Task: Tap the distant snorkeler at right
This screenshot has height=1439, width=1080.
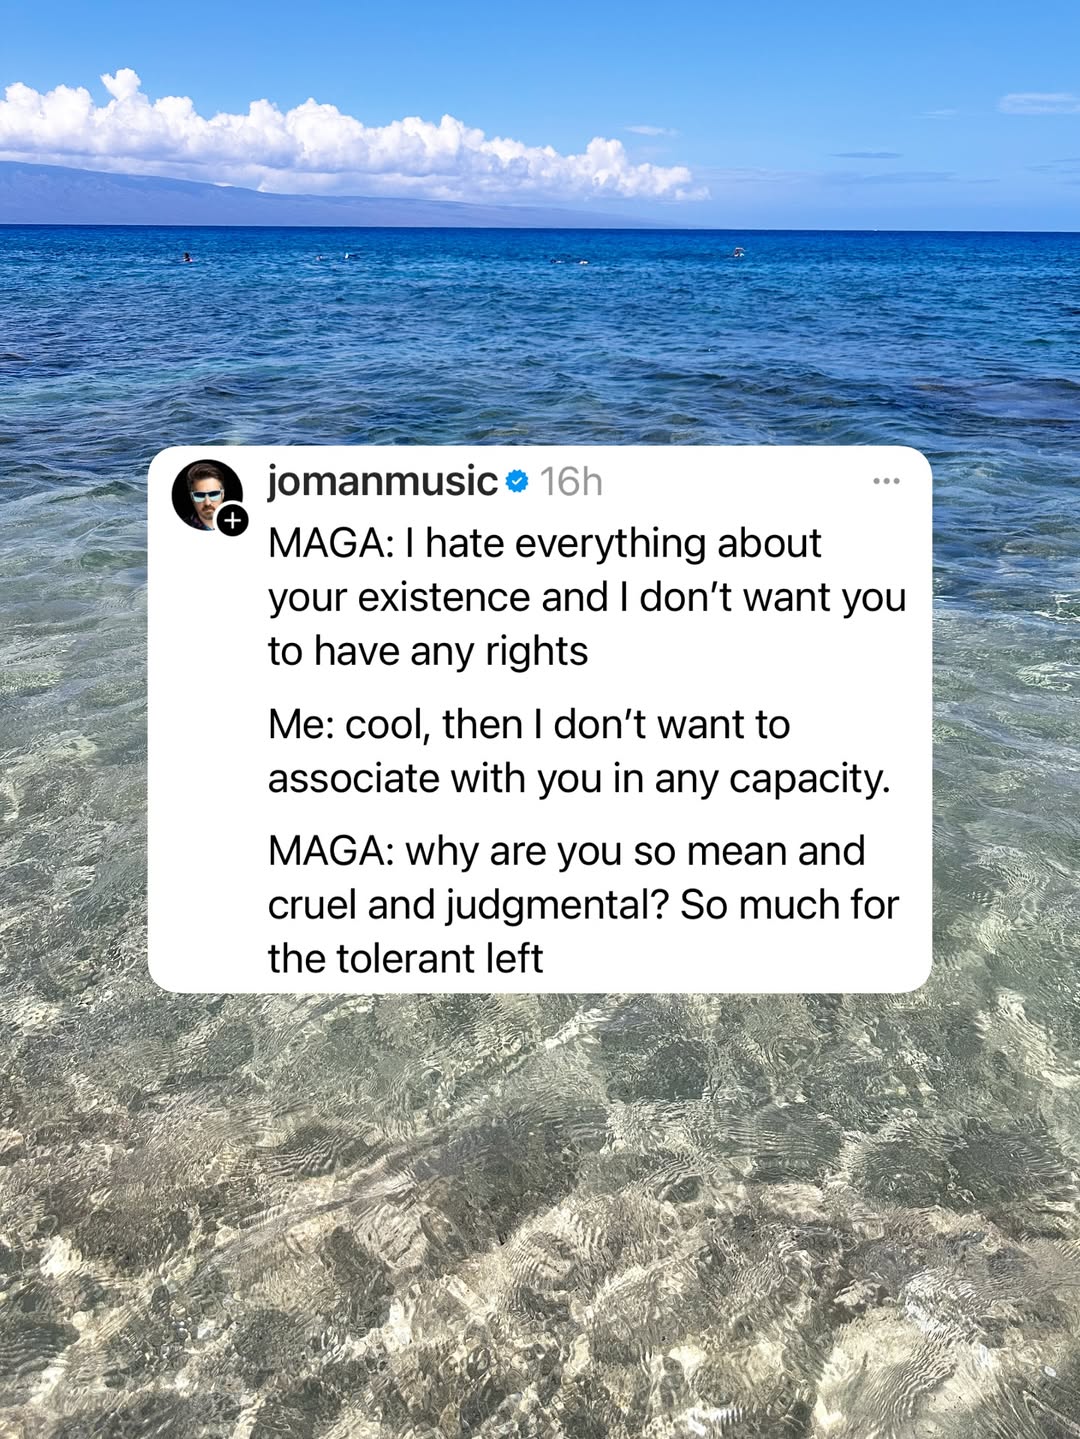Action: tap(738, 251)
